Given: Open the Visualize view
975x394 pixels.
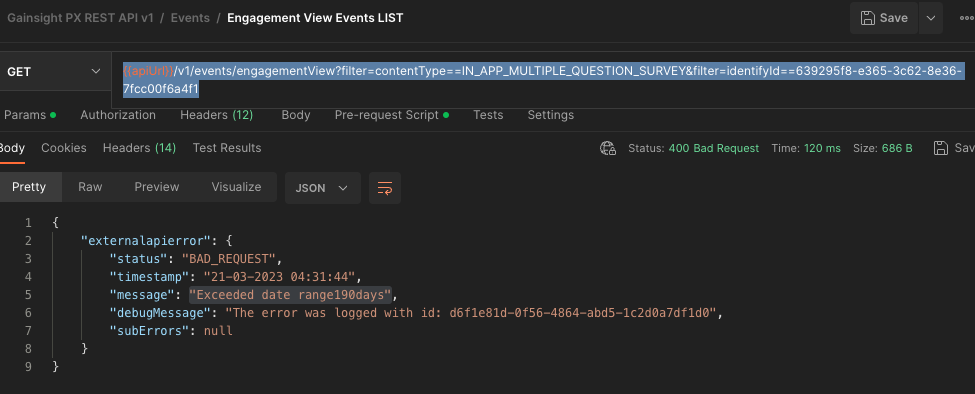Looking at the screenshot, I should coord(236,187).
